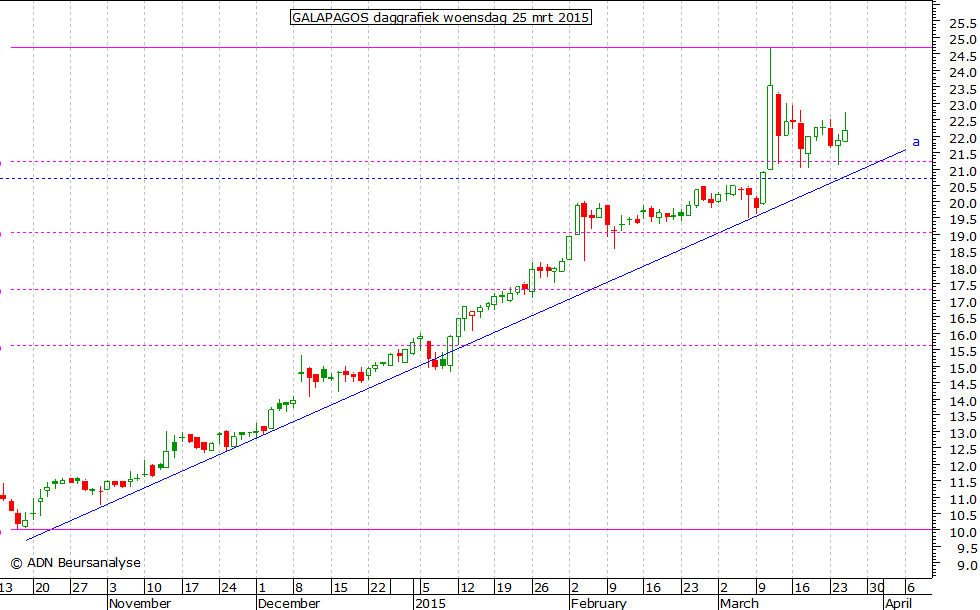980x610 pixels.
Task: Click the 2015 year label on axis
Action: [x=431, y=603]
